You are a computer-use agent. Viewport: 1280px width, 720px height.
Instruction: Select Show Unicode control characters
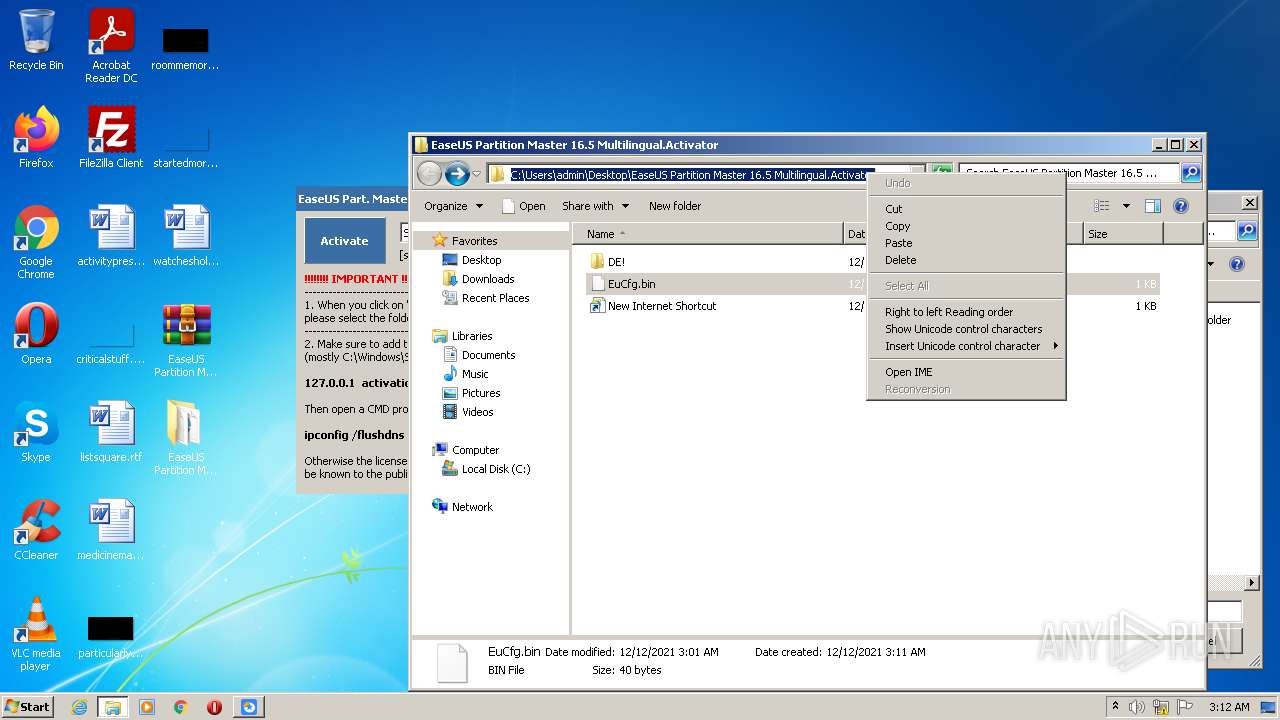pos(966,329)
